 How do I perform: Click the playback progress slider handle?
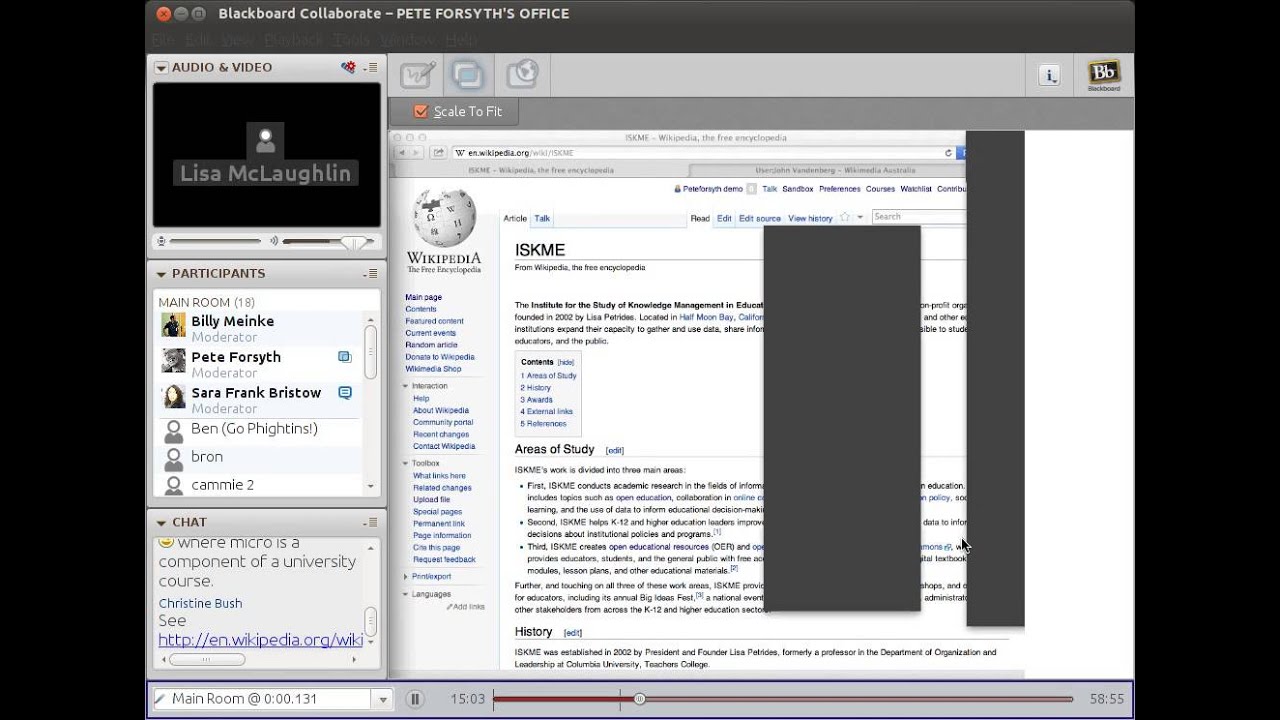(x=639, y=699)
